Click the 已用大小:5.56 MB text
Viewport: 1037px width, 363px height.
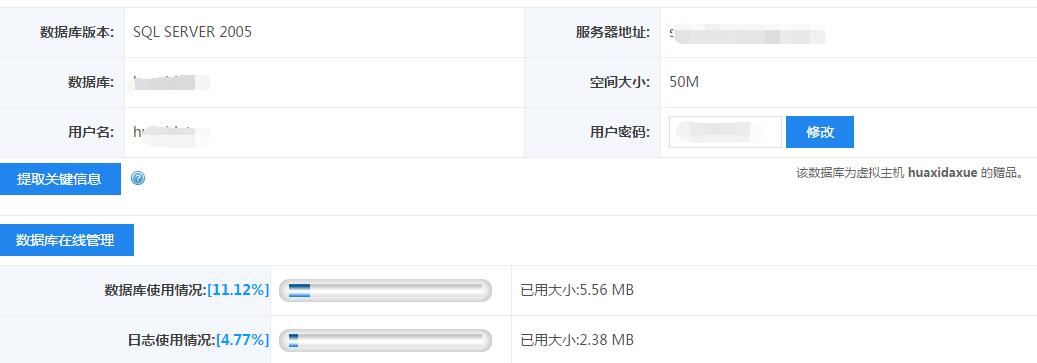coord(577,290)
